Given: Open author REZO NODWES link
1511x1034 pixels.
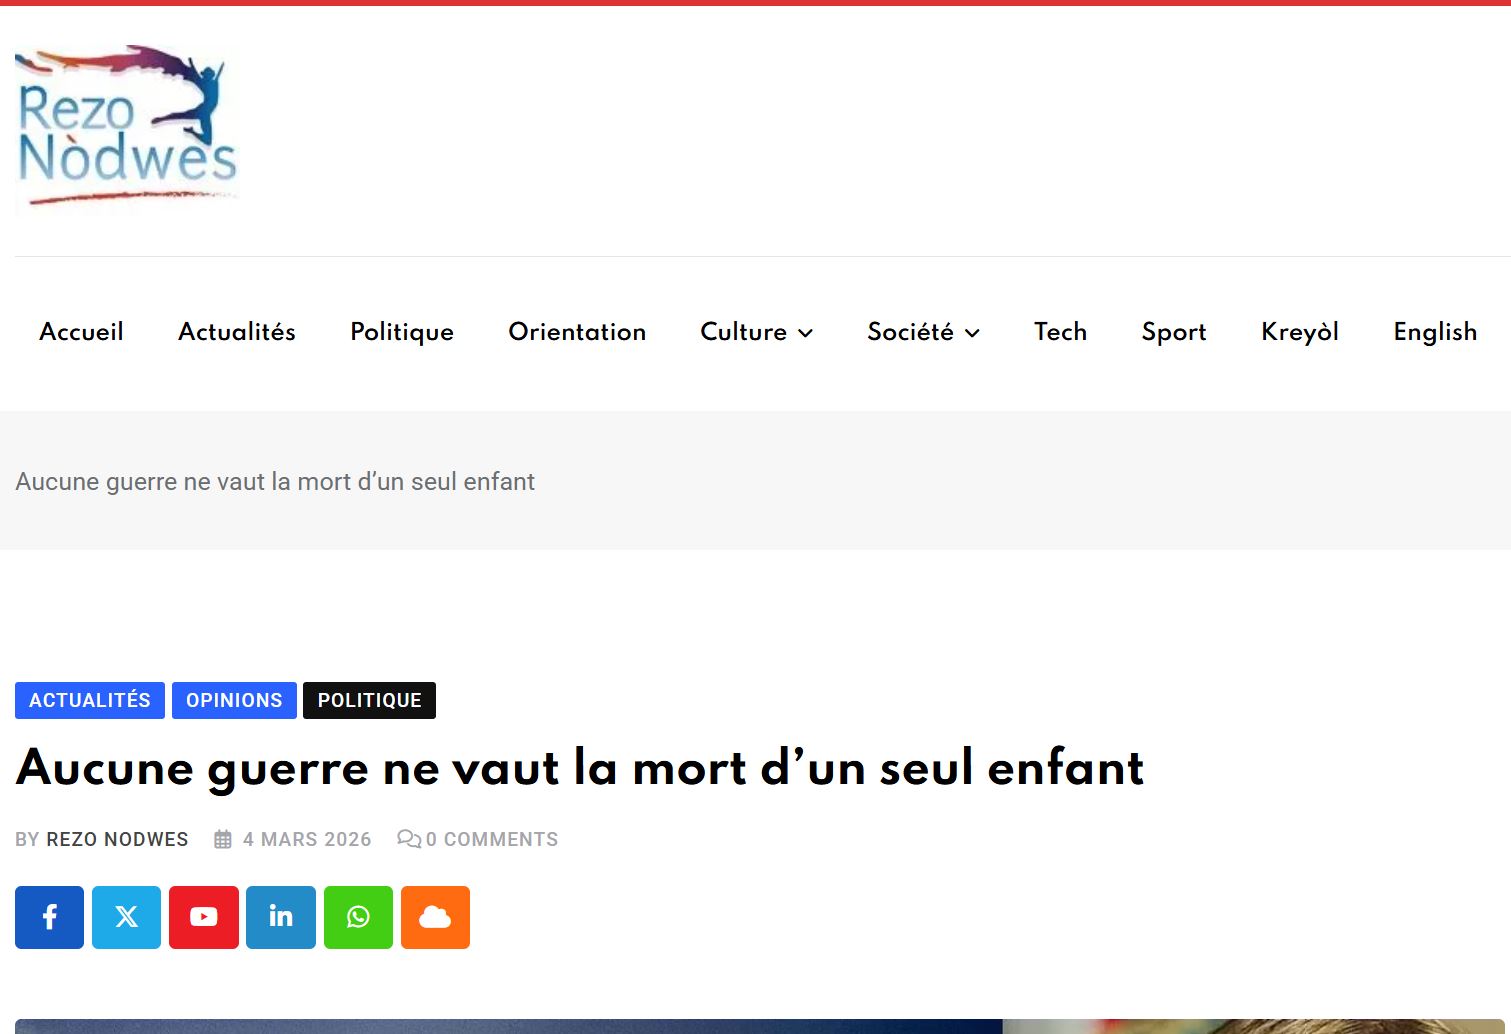Looking at the screenshot, I should click(117, 840).
